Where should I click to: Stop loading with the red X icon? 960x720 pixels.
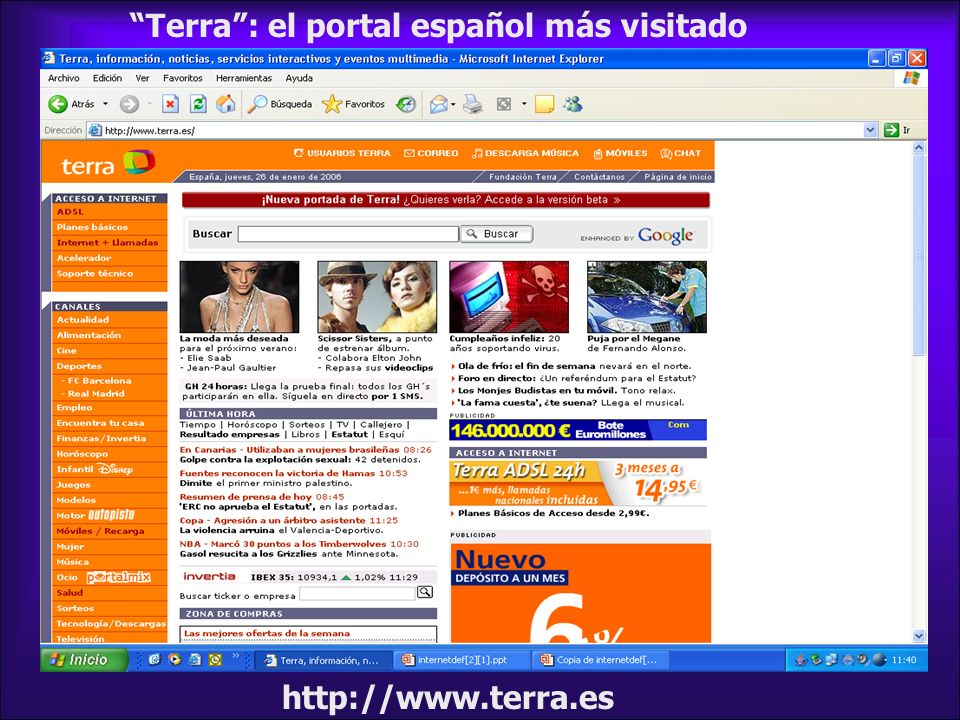click(x=170, y=104)
